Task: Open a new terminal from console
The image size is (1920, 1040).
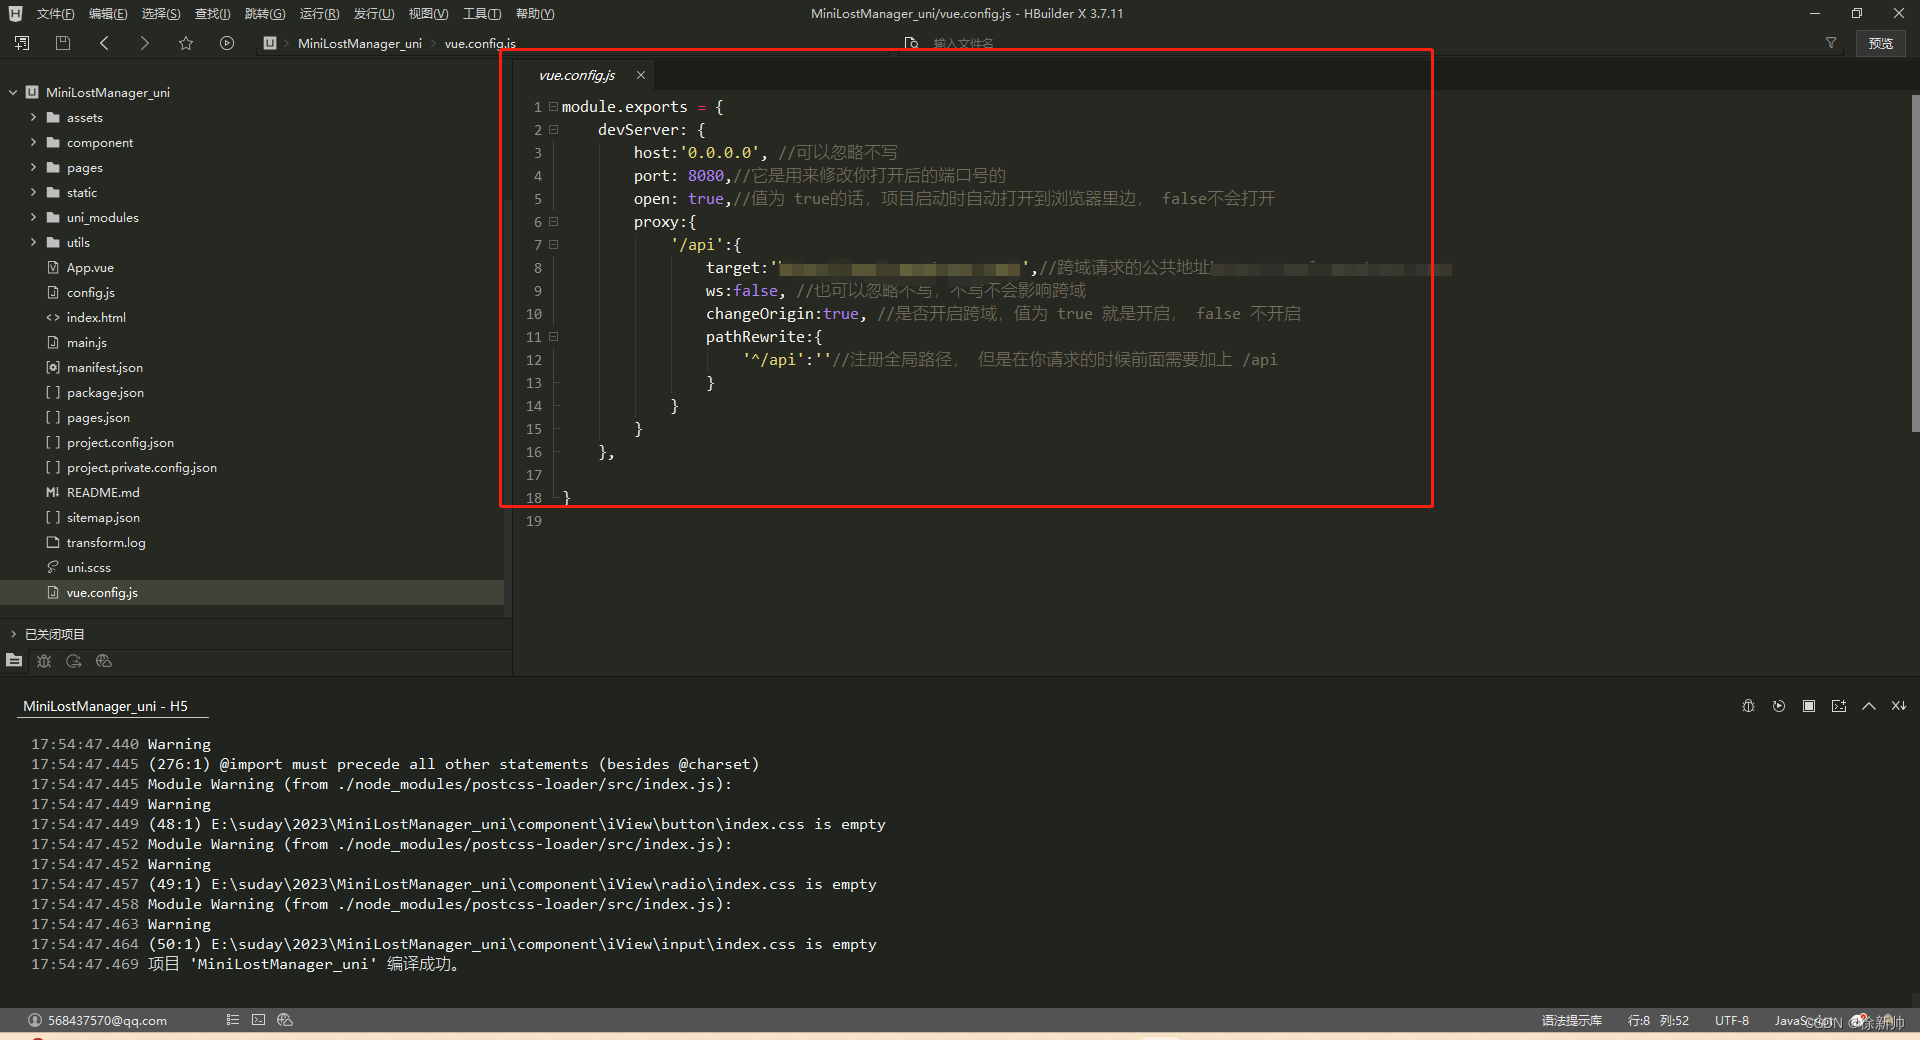Action: tap(1838, 706)
